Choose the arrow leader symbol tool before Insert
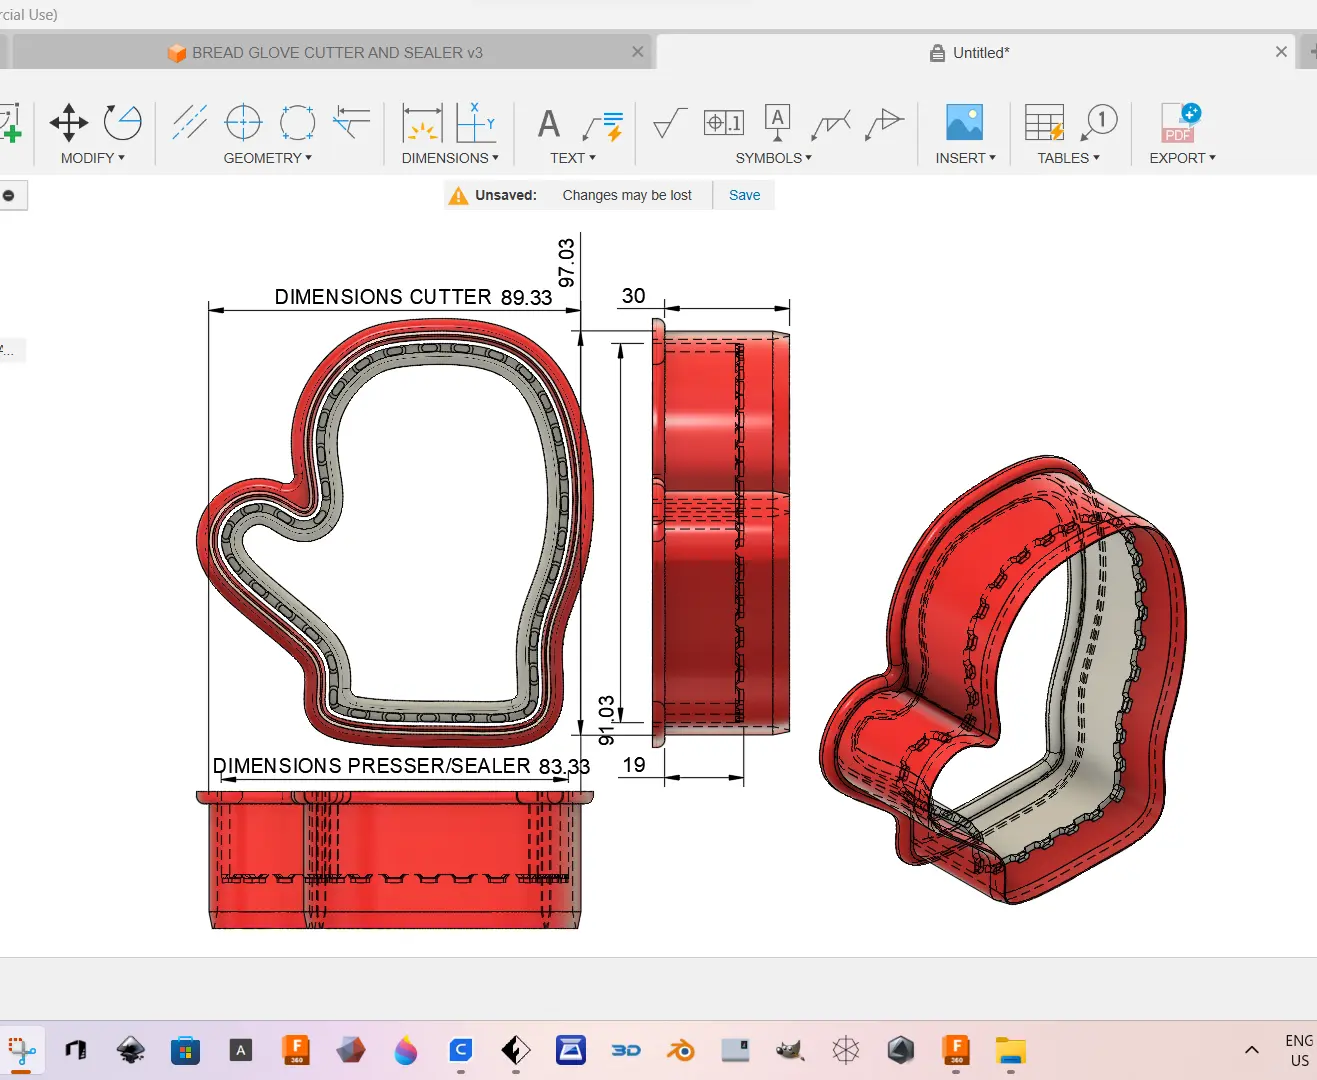Viewport: 1317px width, 1080px height. coord(884,123)
